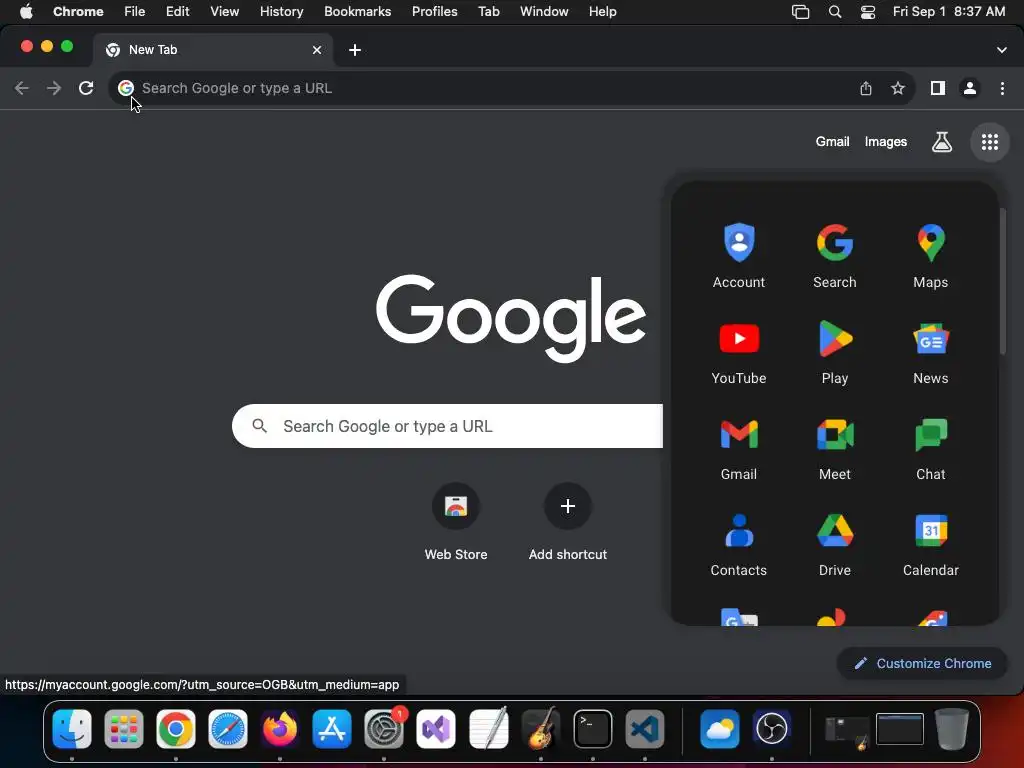The height and width of the screenshot is (768, 1024).
Task: Open the Gmail app icon in the apps grid
Action: tap(739, 448)
